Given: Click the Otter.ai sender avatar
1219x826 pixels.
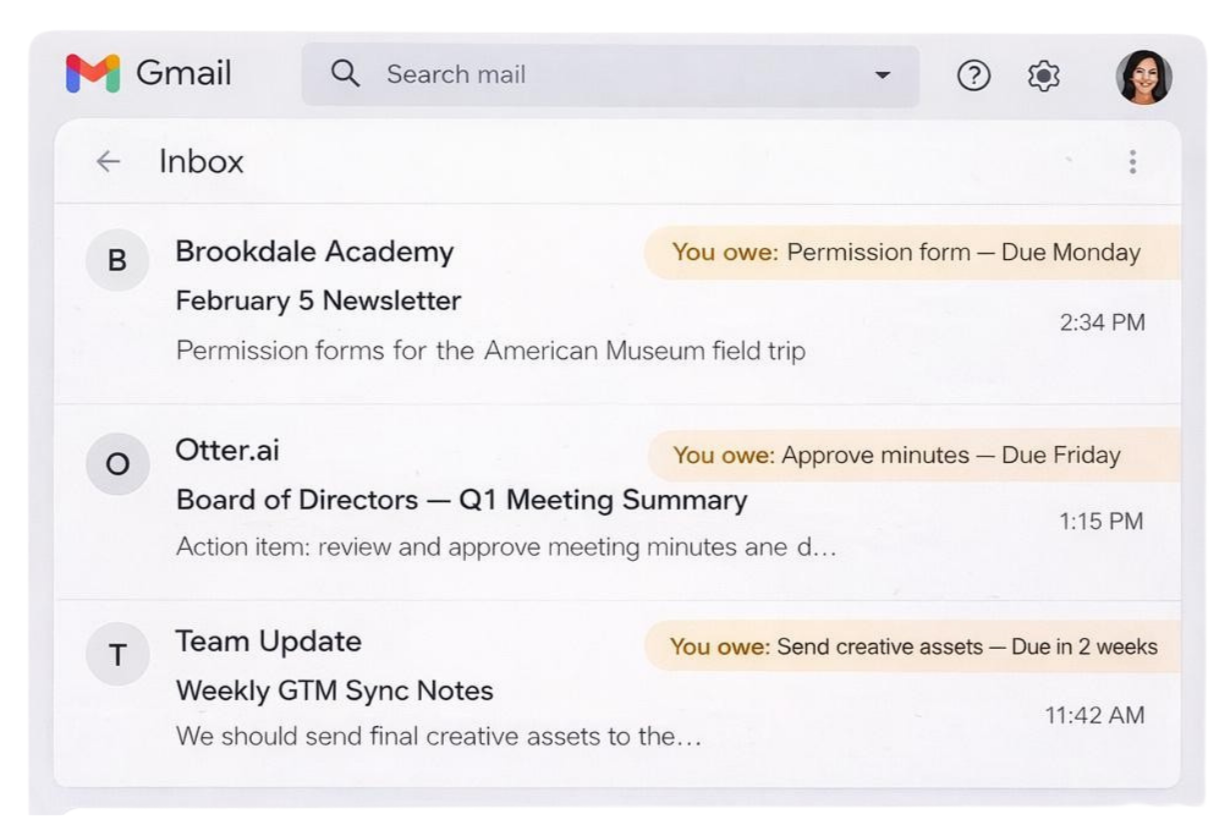Looking at the screenshot, I should [x=118, y=460].
